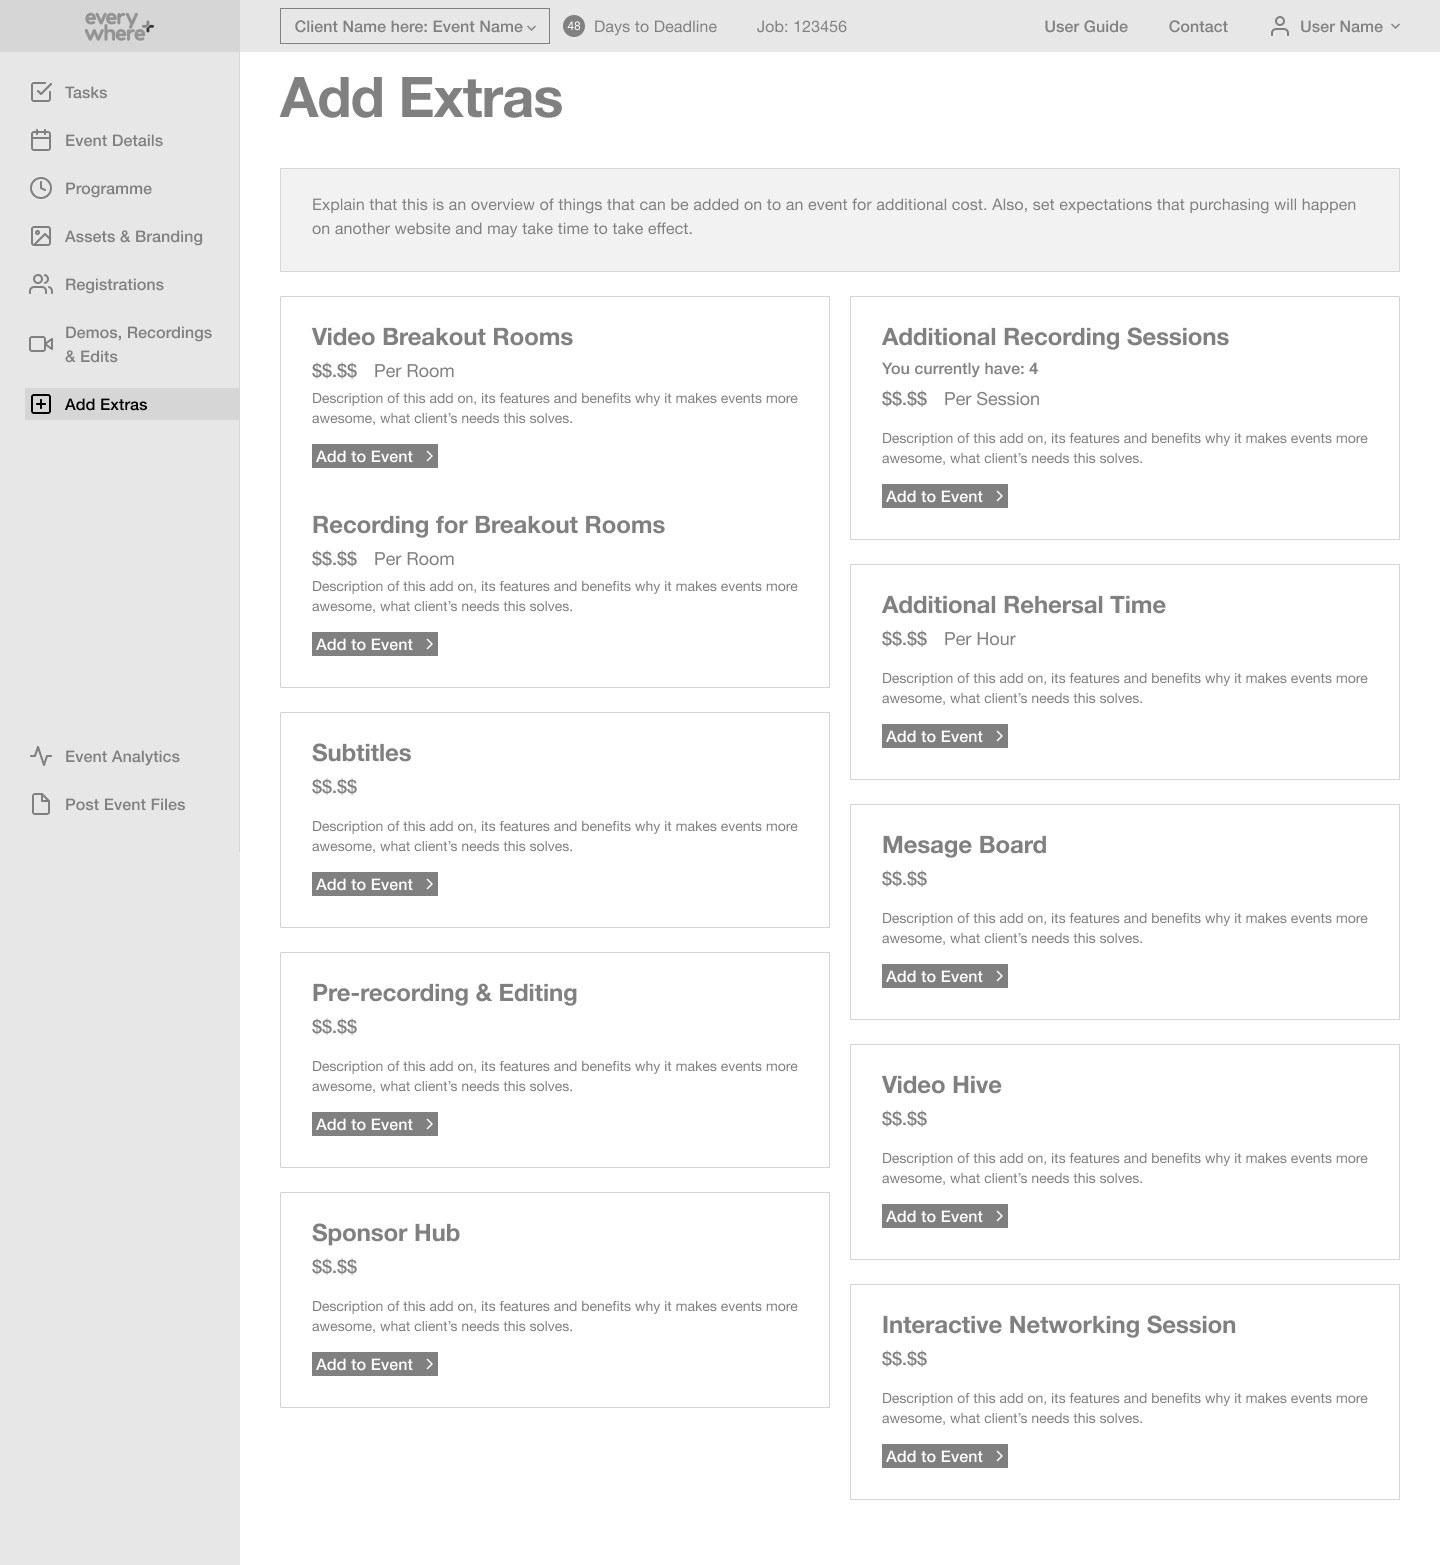
Task: Click the Add Extras plus icon
Action: pyautogui.click(x=41, y=404)
